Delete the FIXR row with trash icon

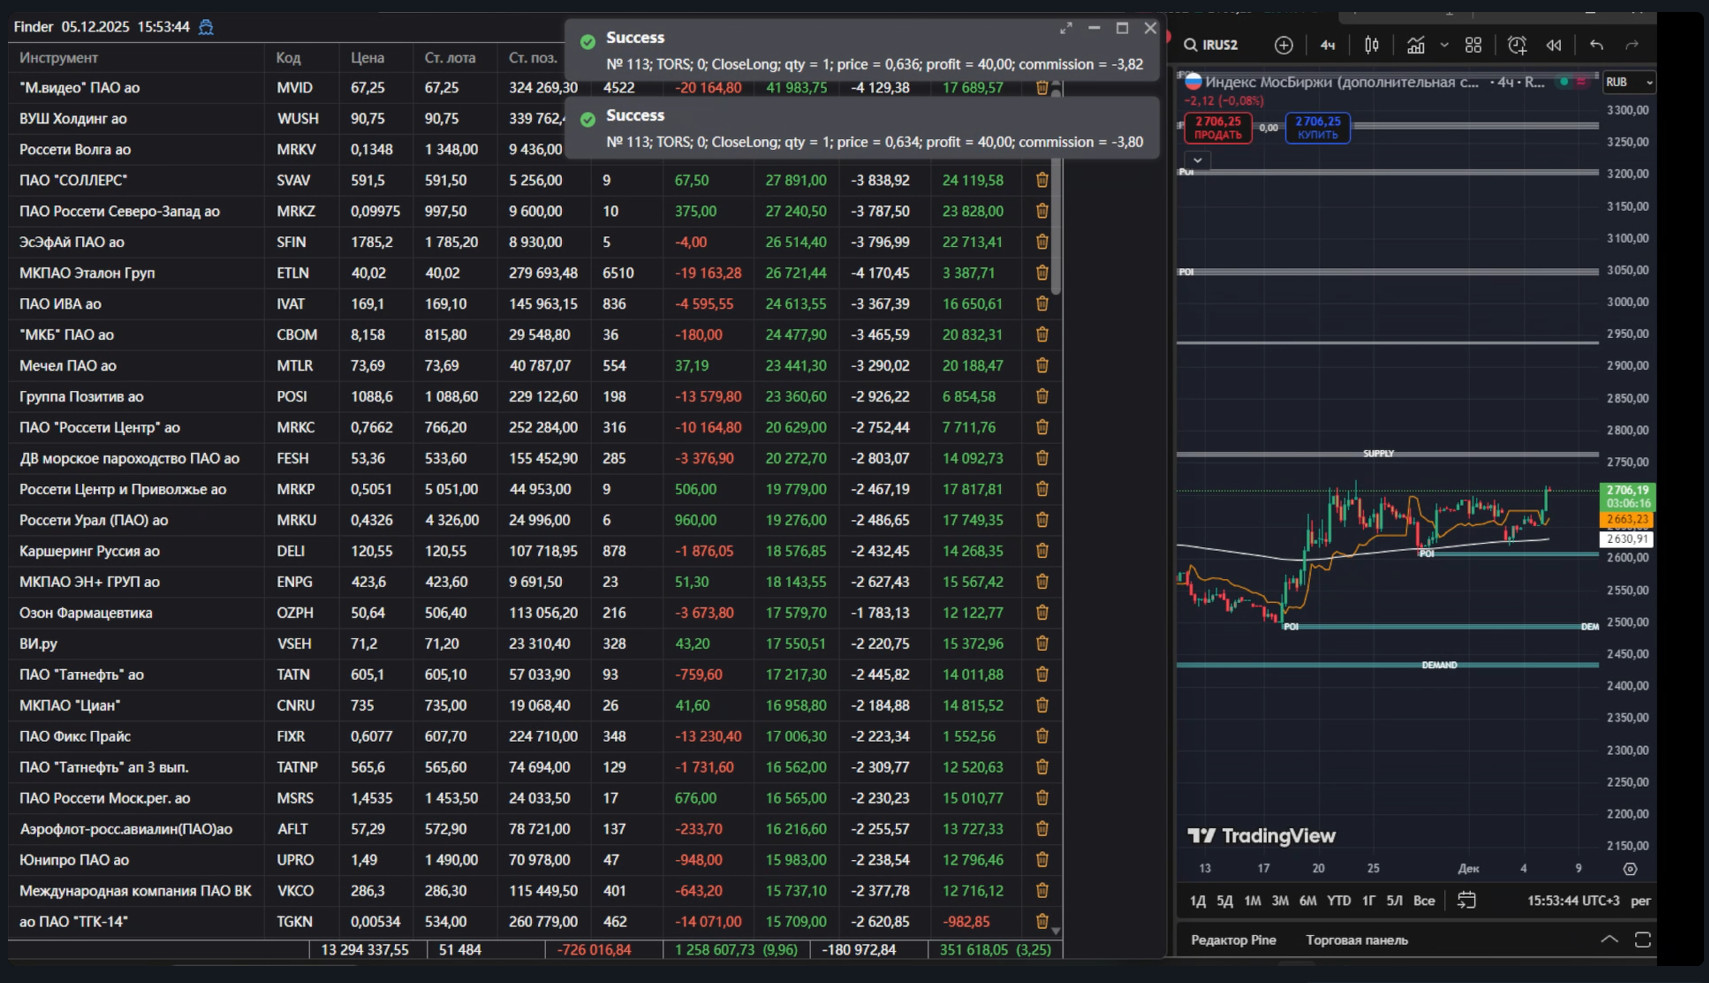click(x=1042, y=736)
